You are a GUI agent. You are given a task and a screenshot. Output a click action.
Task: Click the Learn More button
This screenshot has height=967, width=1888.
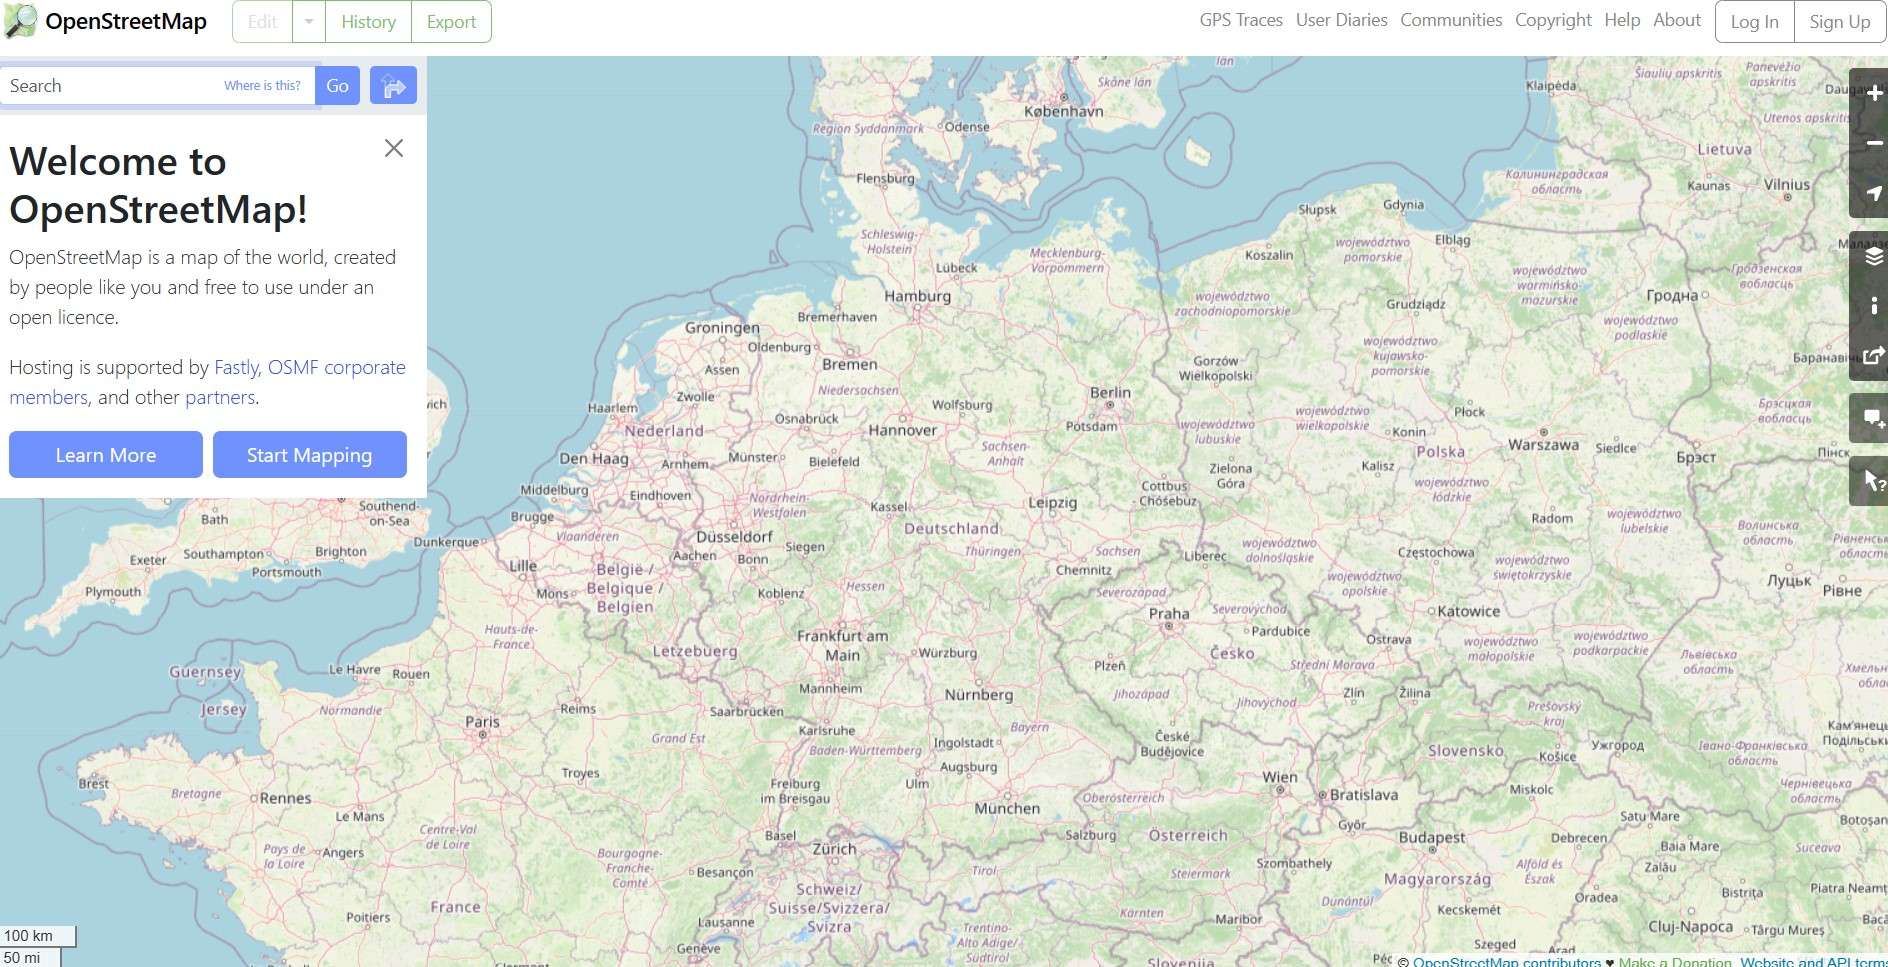point(106,455)
